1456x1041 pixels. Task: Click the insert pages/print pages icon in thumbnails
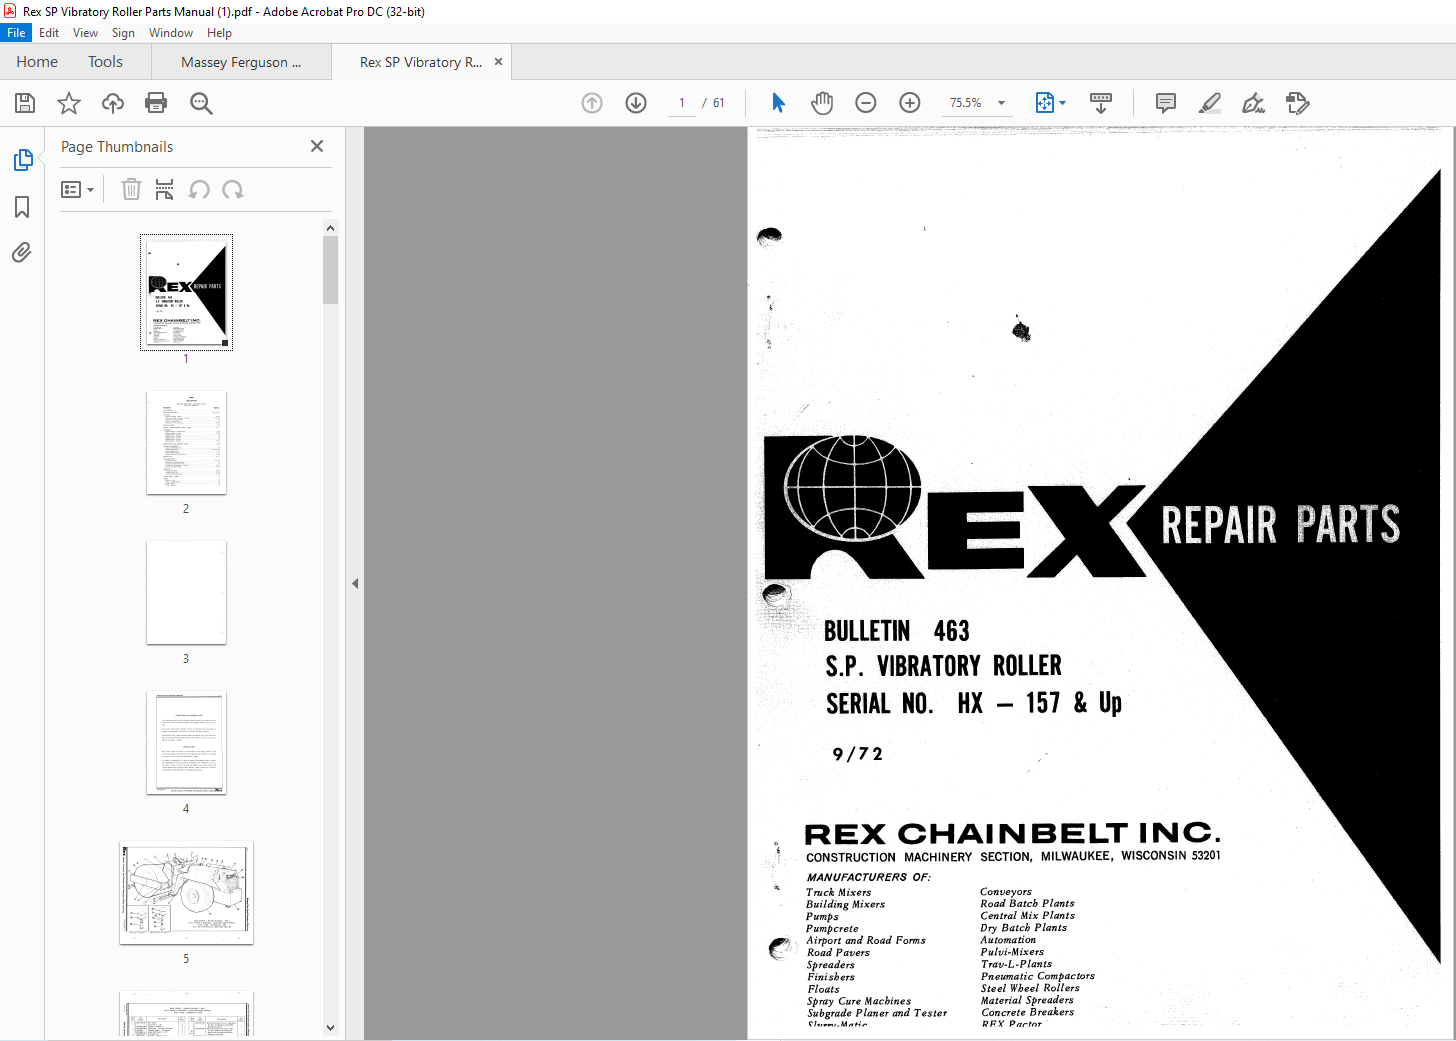click(165, 189)
